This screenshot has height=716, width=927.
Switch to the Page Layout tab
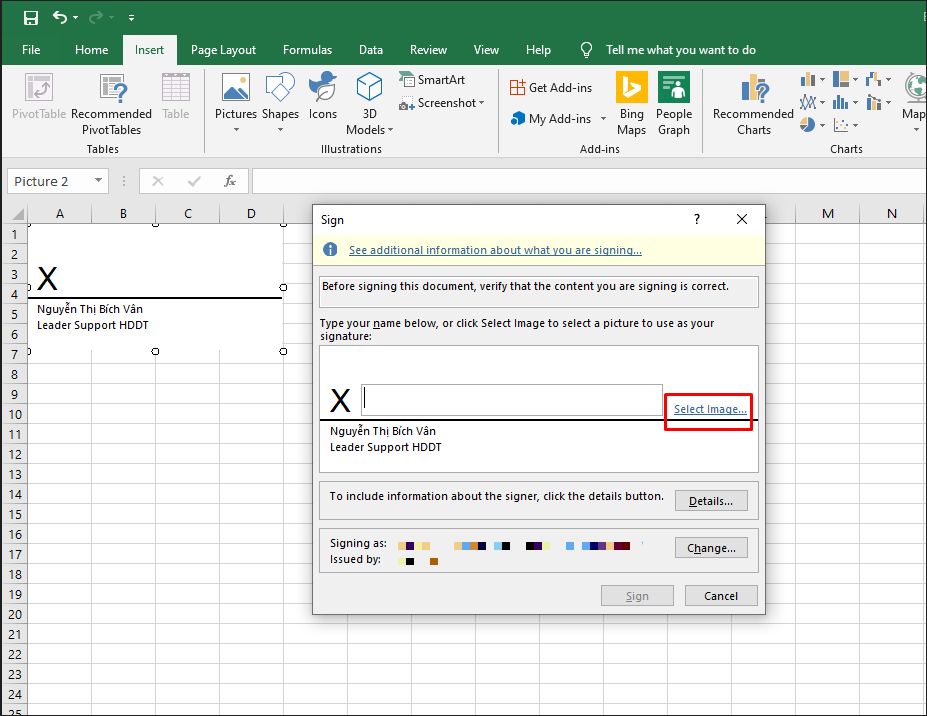[223, 50]
